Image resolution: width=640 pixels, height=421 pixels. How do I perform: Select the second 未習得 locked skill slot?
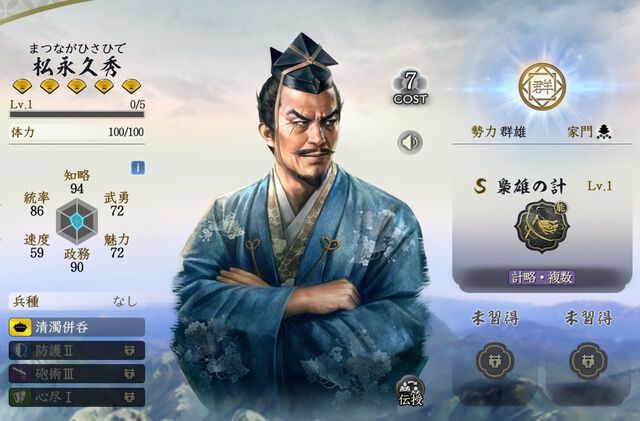point(588,361)
